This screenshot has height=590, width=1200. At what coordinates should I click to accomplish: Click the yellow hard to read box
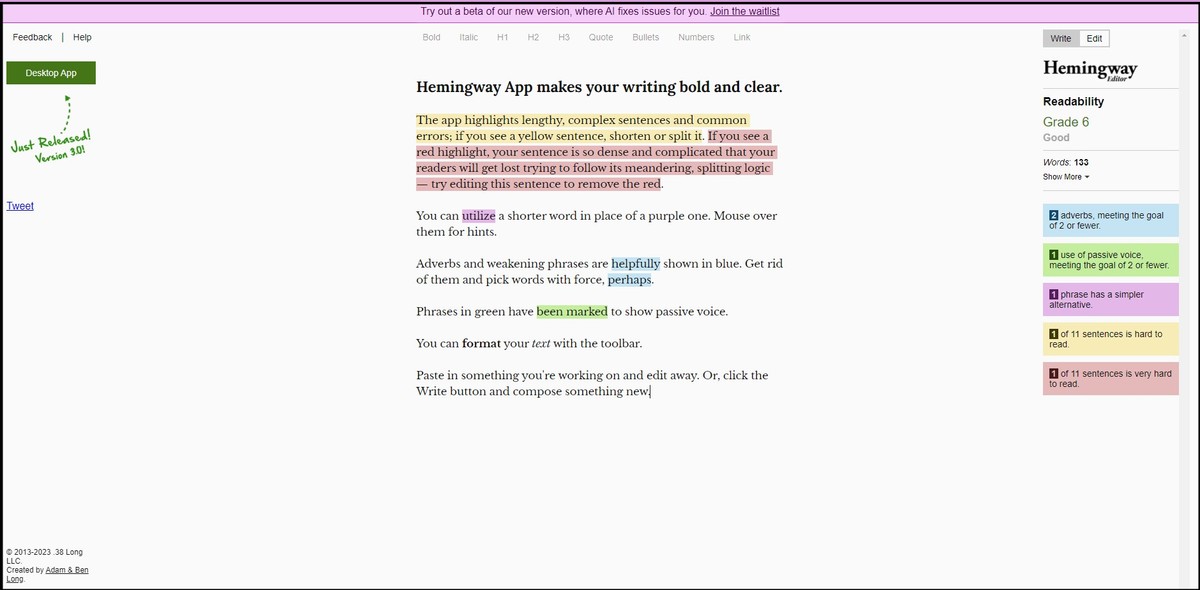(x=1110, y=339)
